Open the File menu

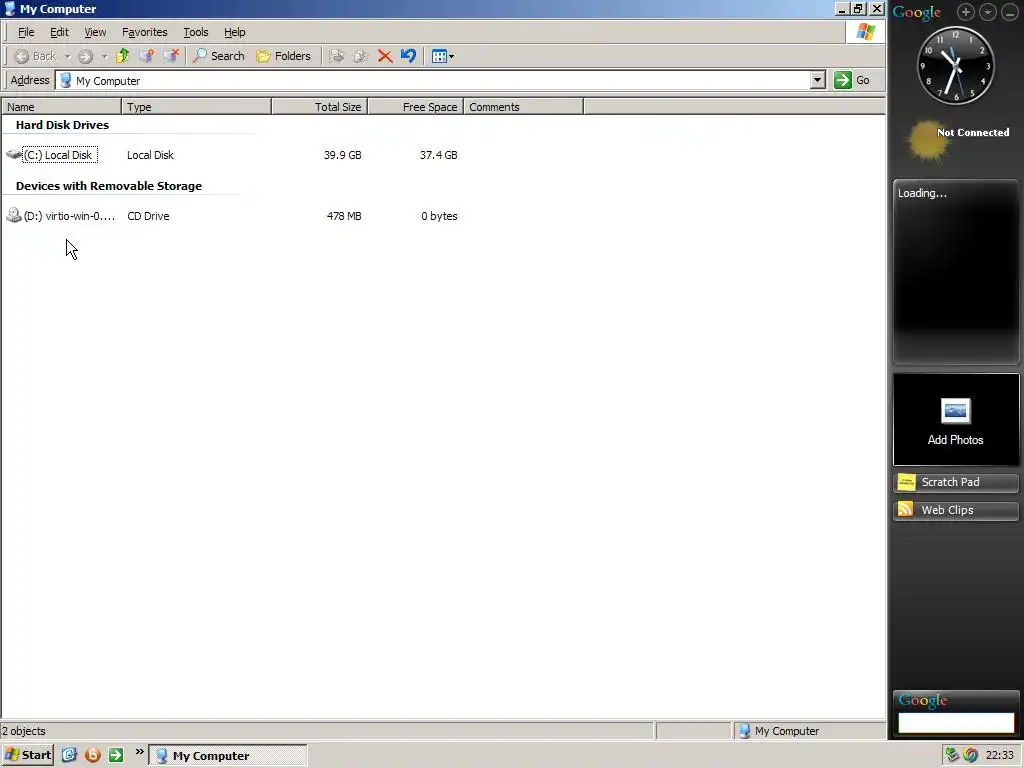pos(26,32)
